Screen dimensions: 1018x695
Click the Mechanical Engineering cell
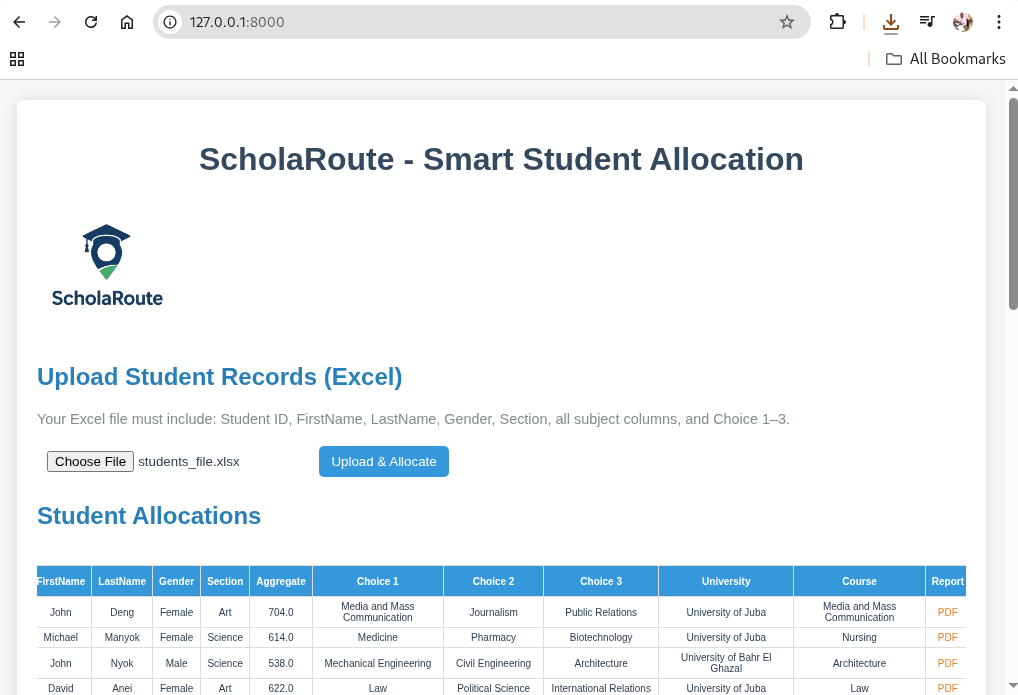[x=378, y=663]
